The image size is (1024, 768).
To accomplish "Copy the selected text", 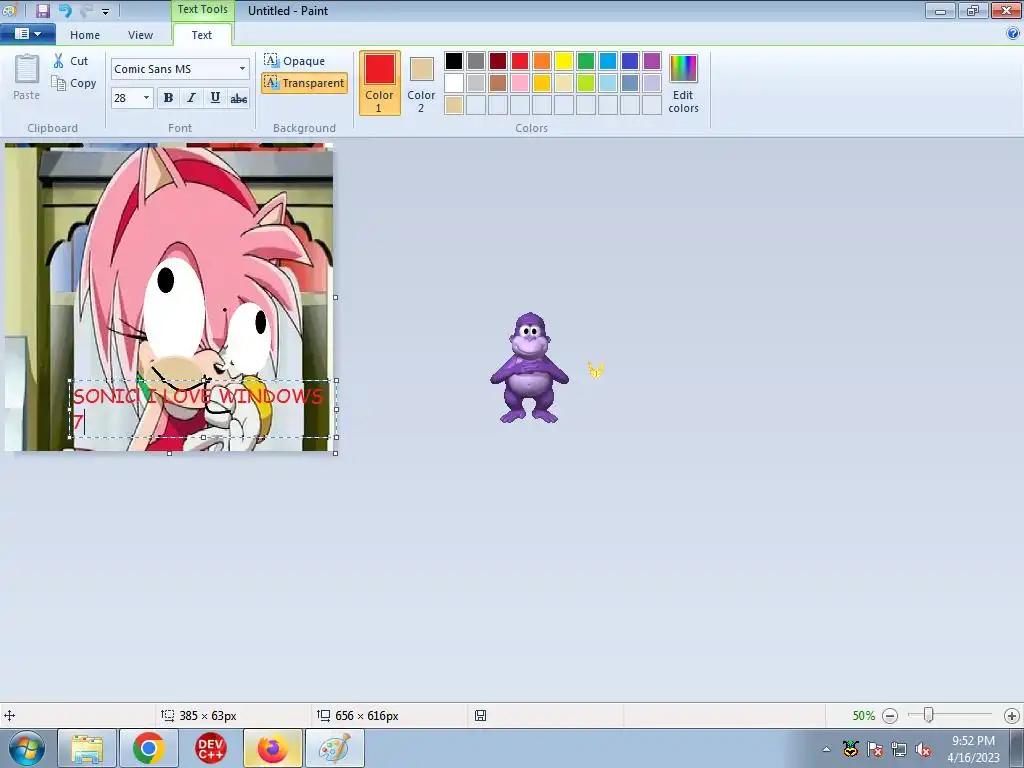I will pyautogui.click(x=74, y=83).
